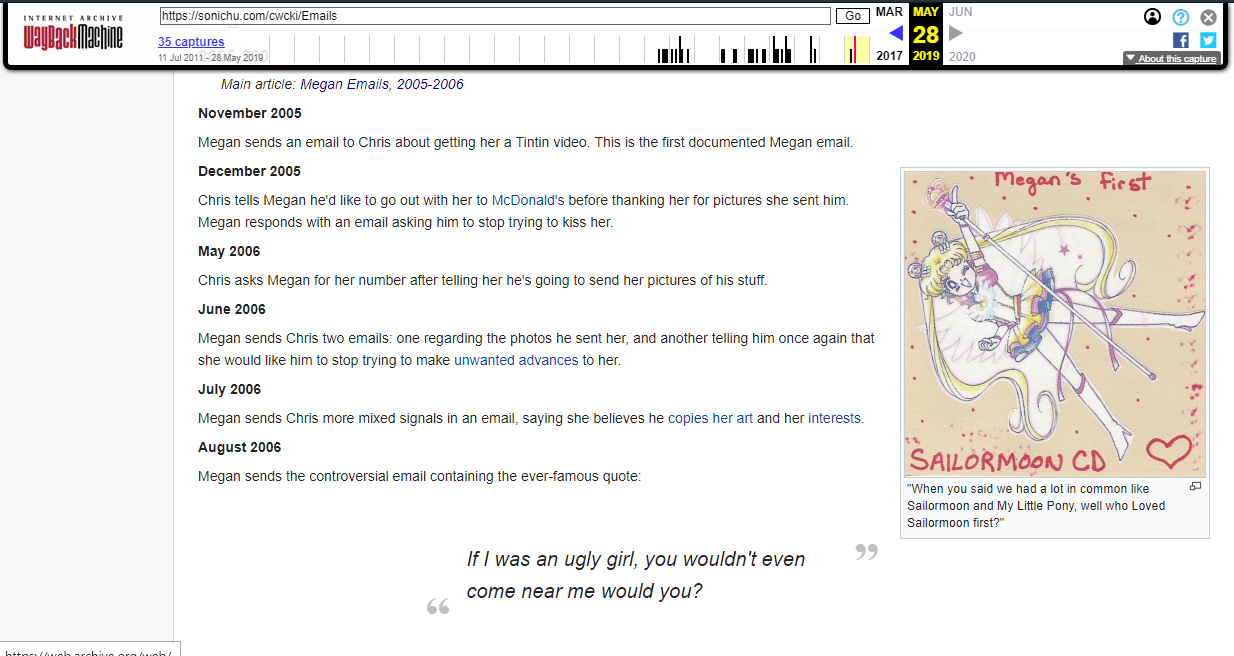
Task: Click the August 2006 heading
Action: click(240, 447)
